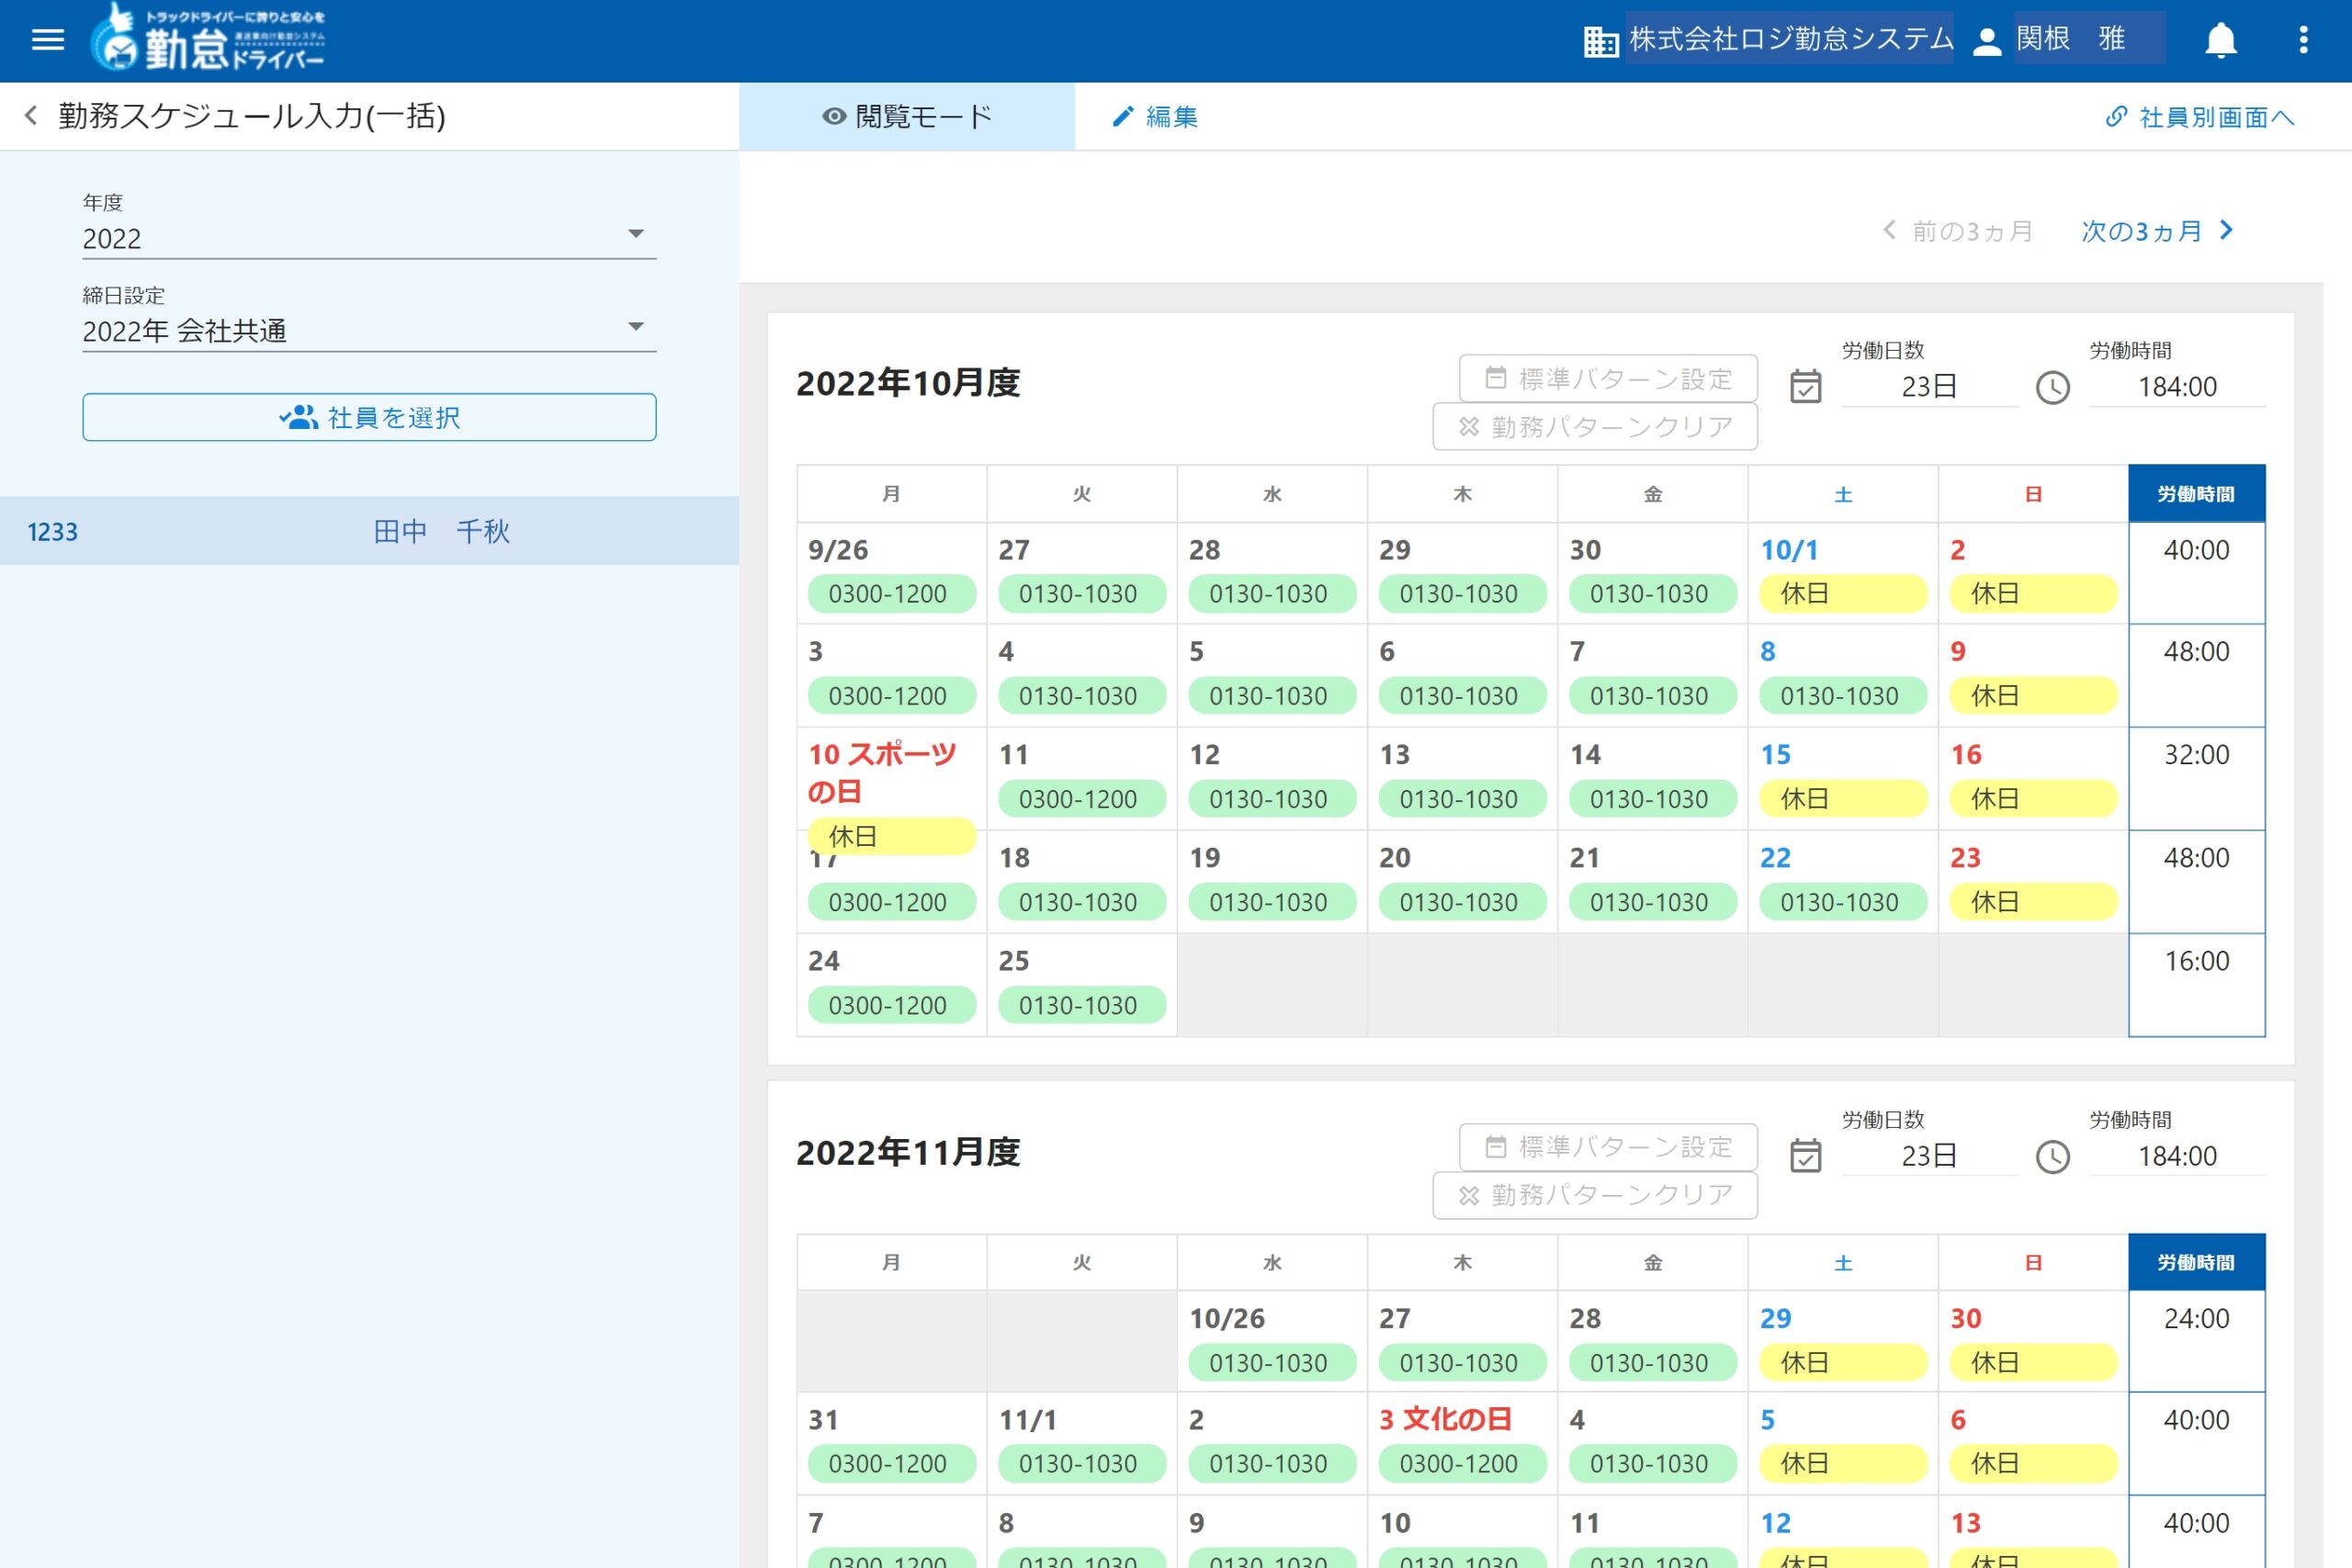Go to 次の3ヵ月

[2157, 231]
